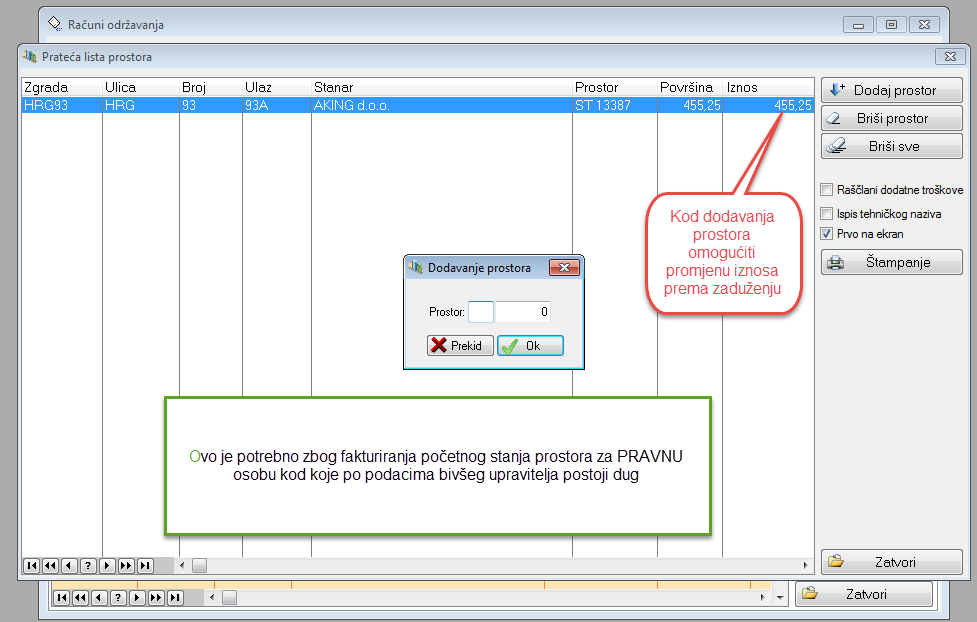977x622 pixels.
Task: Click the Štampanje print button
Action: [x=891, y=262]
